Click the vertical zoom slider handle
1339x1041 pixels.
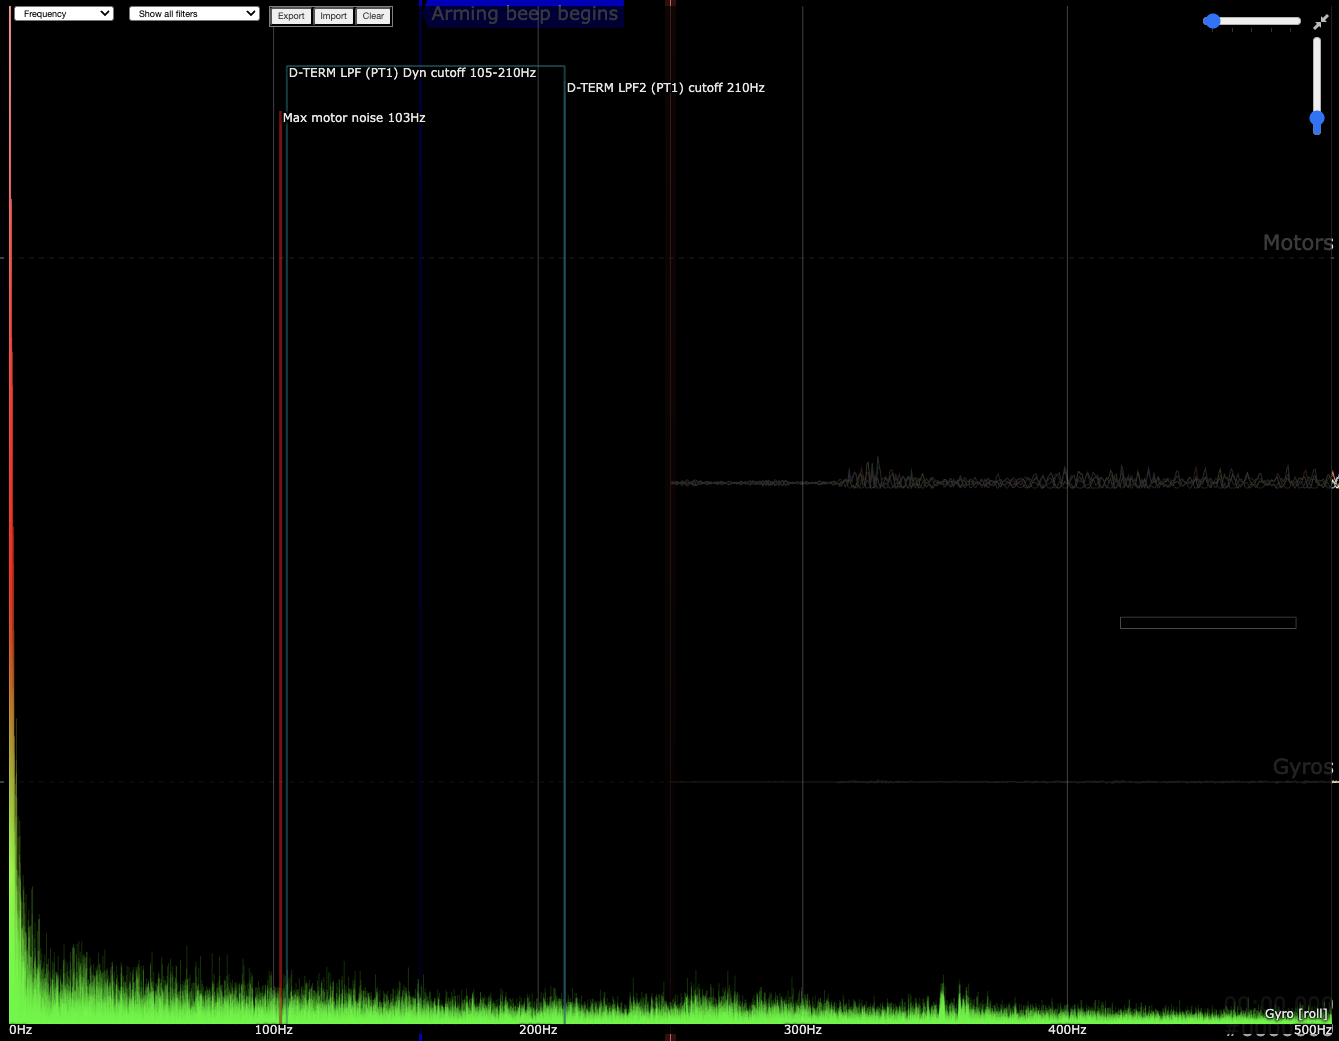click(x=1317, y=119)
